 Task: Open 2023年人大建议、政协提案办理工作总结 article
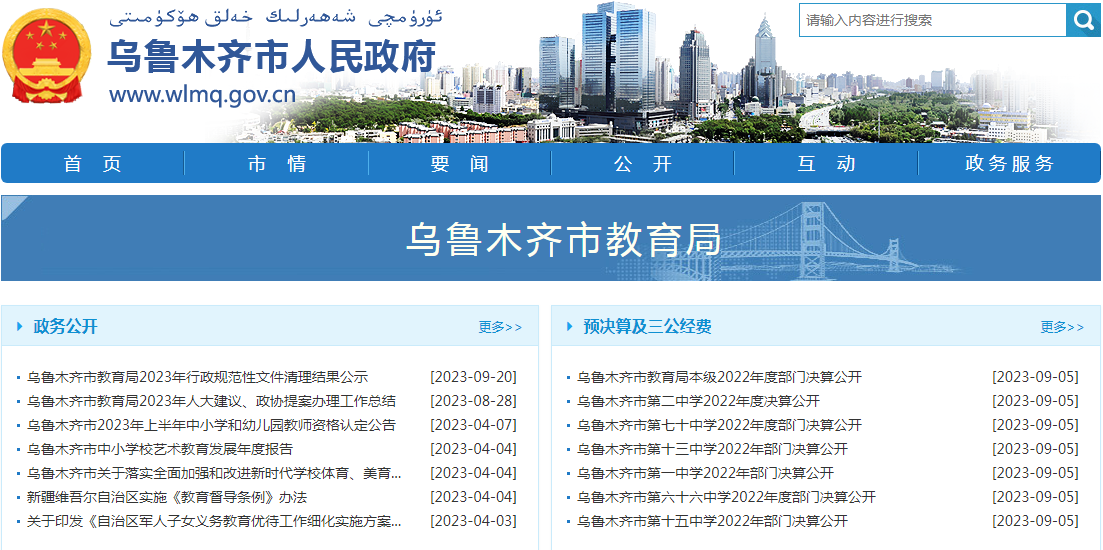point(211,401)
